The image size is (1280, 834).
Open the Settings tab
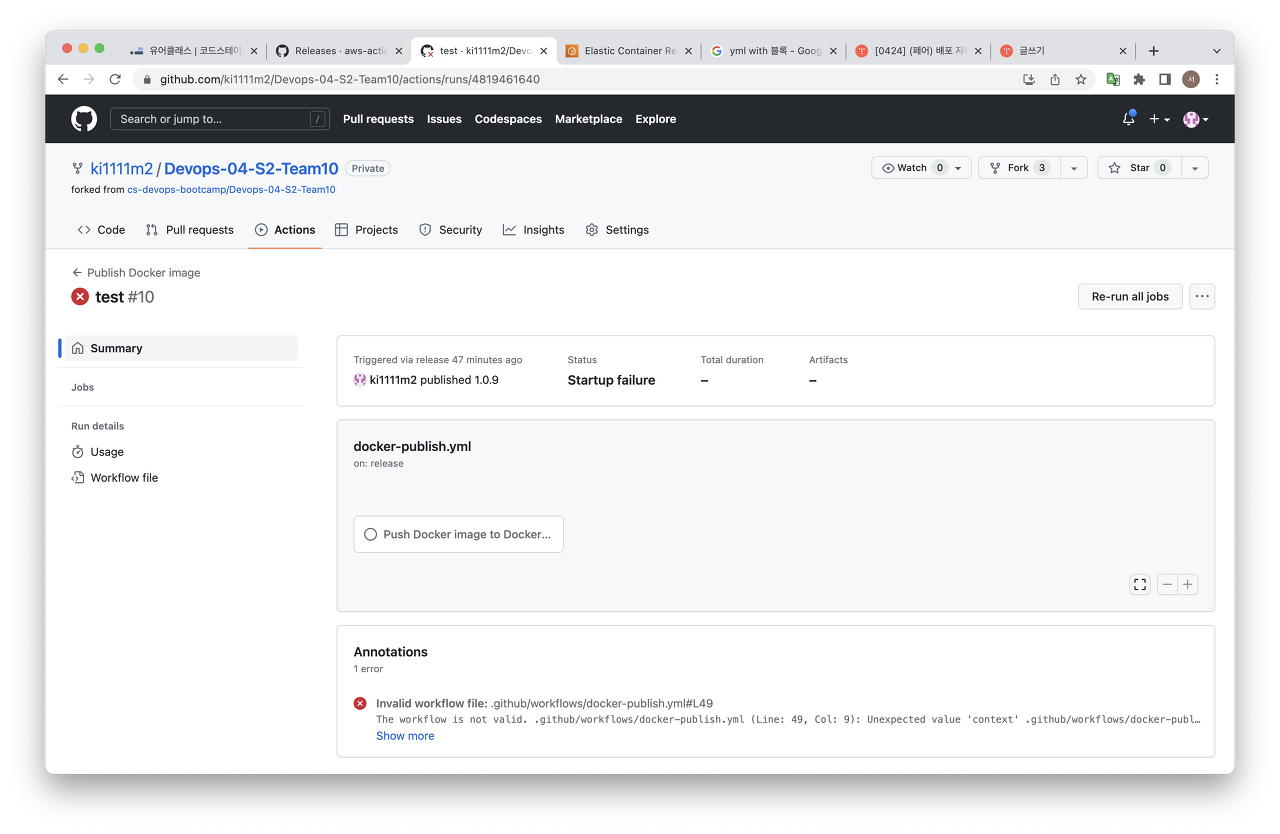pyautogui.click(x=617, y=230)
